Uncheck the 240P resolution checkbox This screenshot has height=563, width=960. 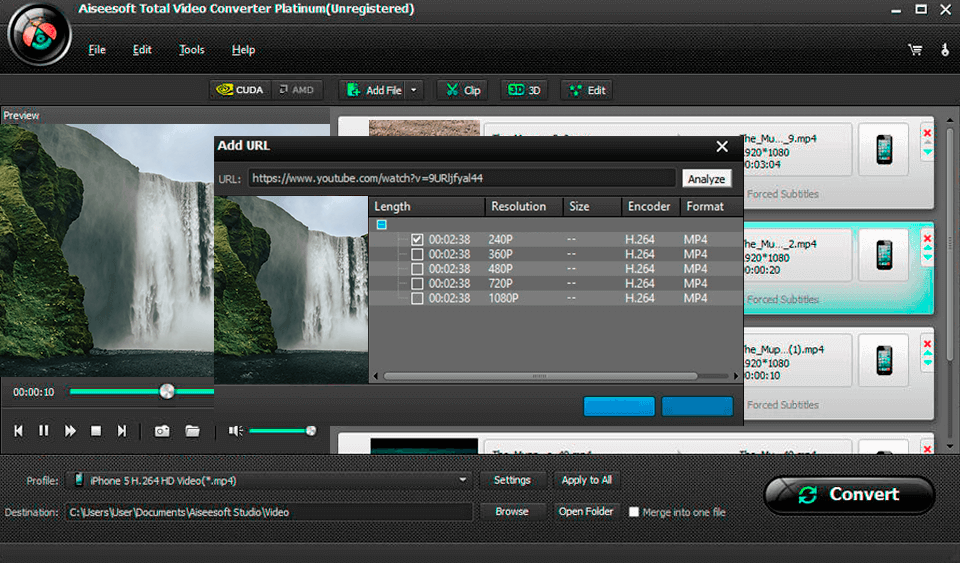coord(417,239)
